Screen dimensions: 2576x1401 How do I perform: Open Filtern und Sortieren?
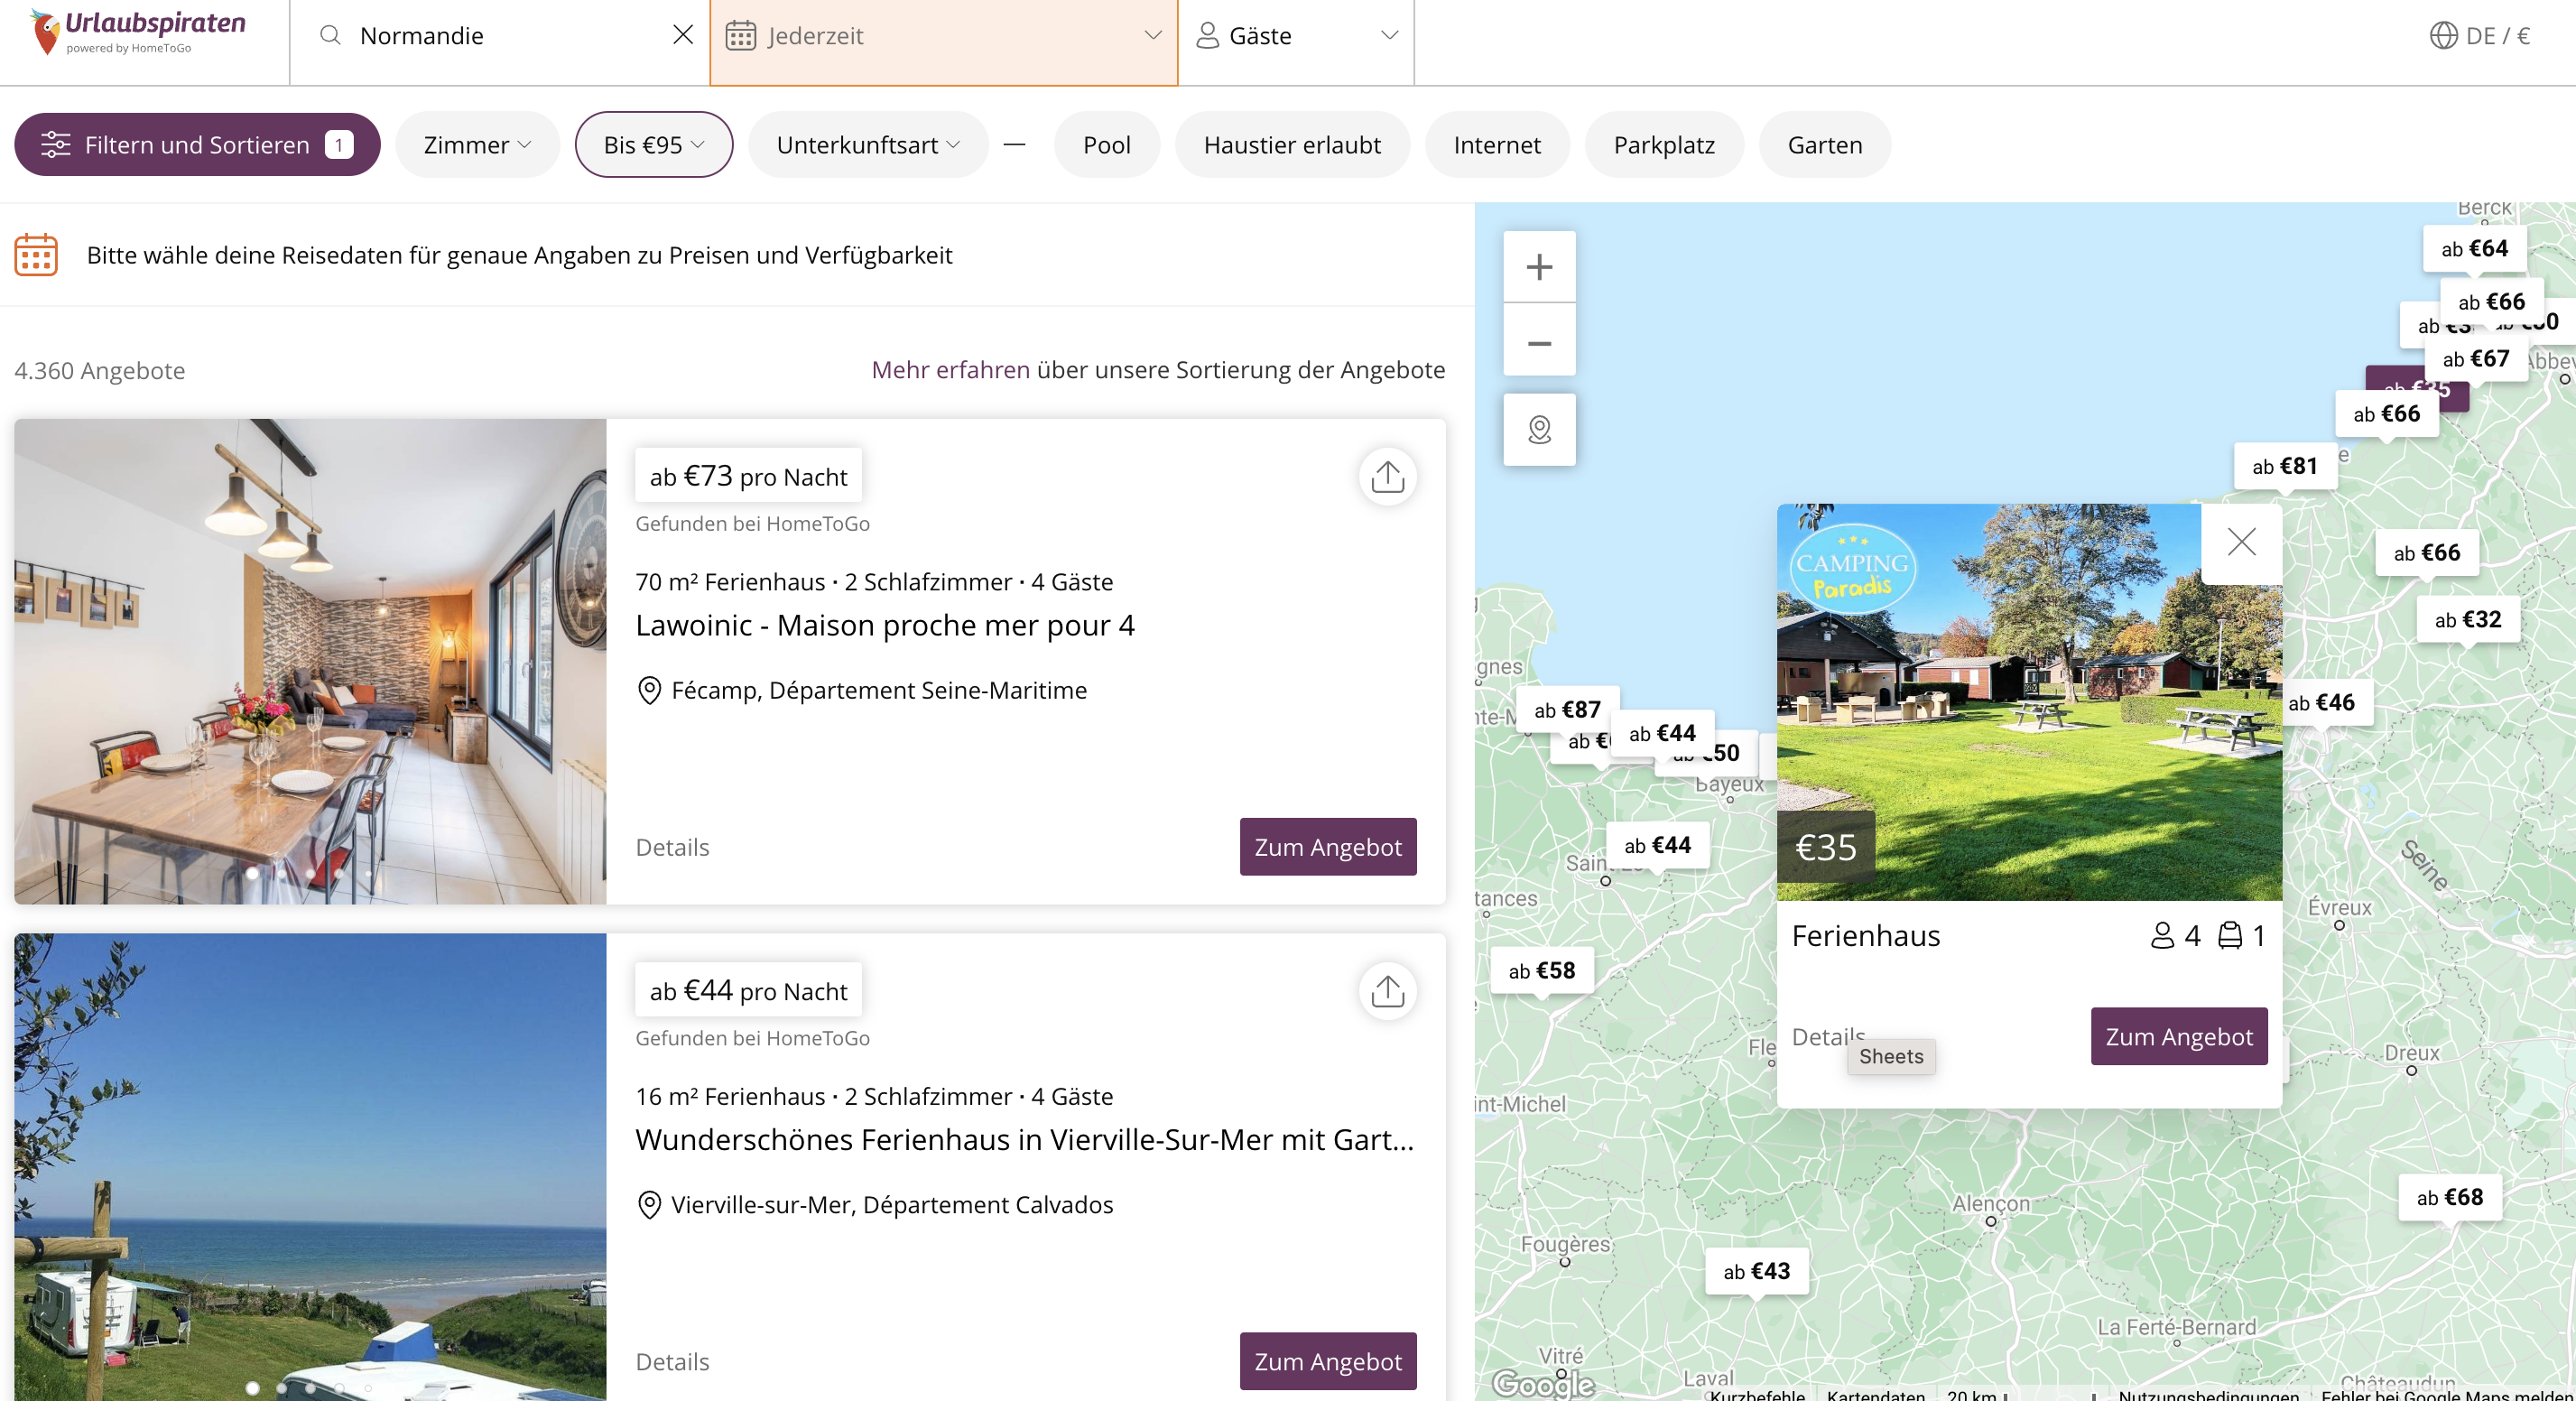point(197,145)
